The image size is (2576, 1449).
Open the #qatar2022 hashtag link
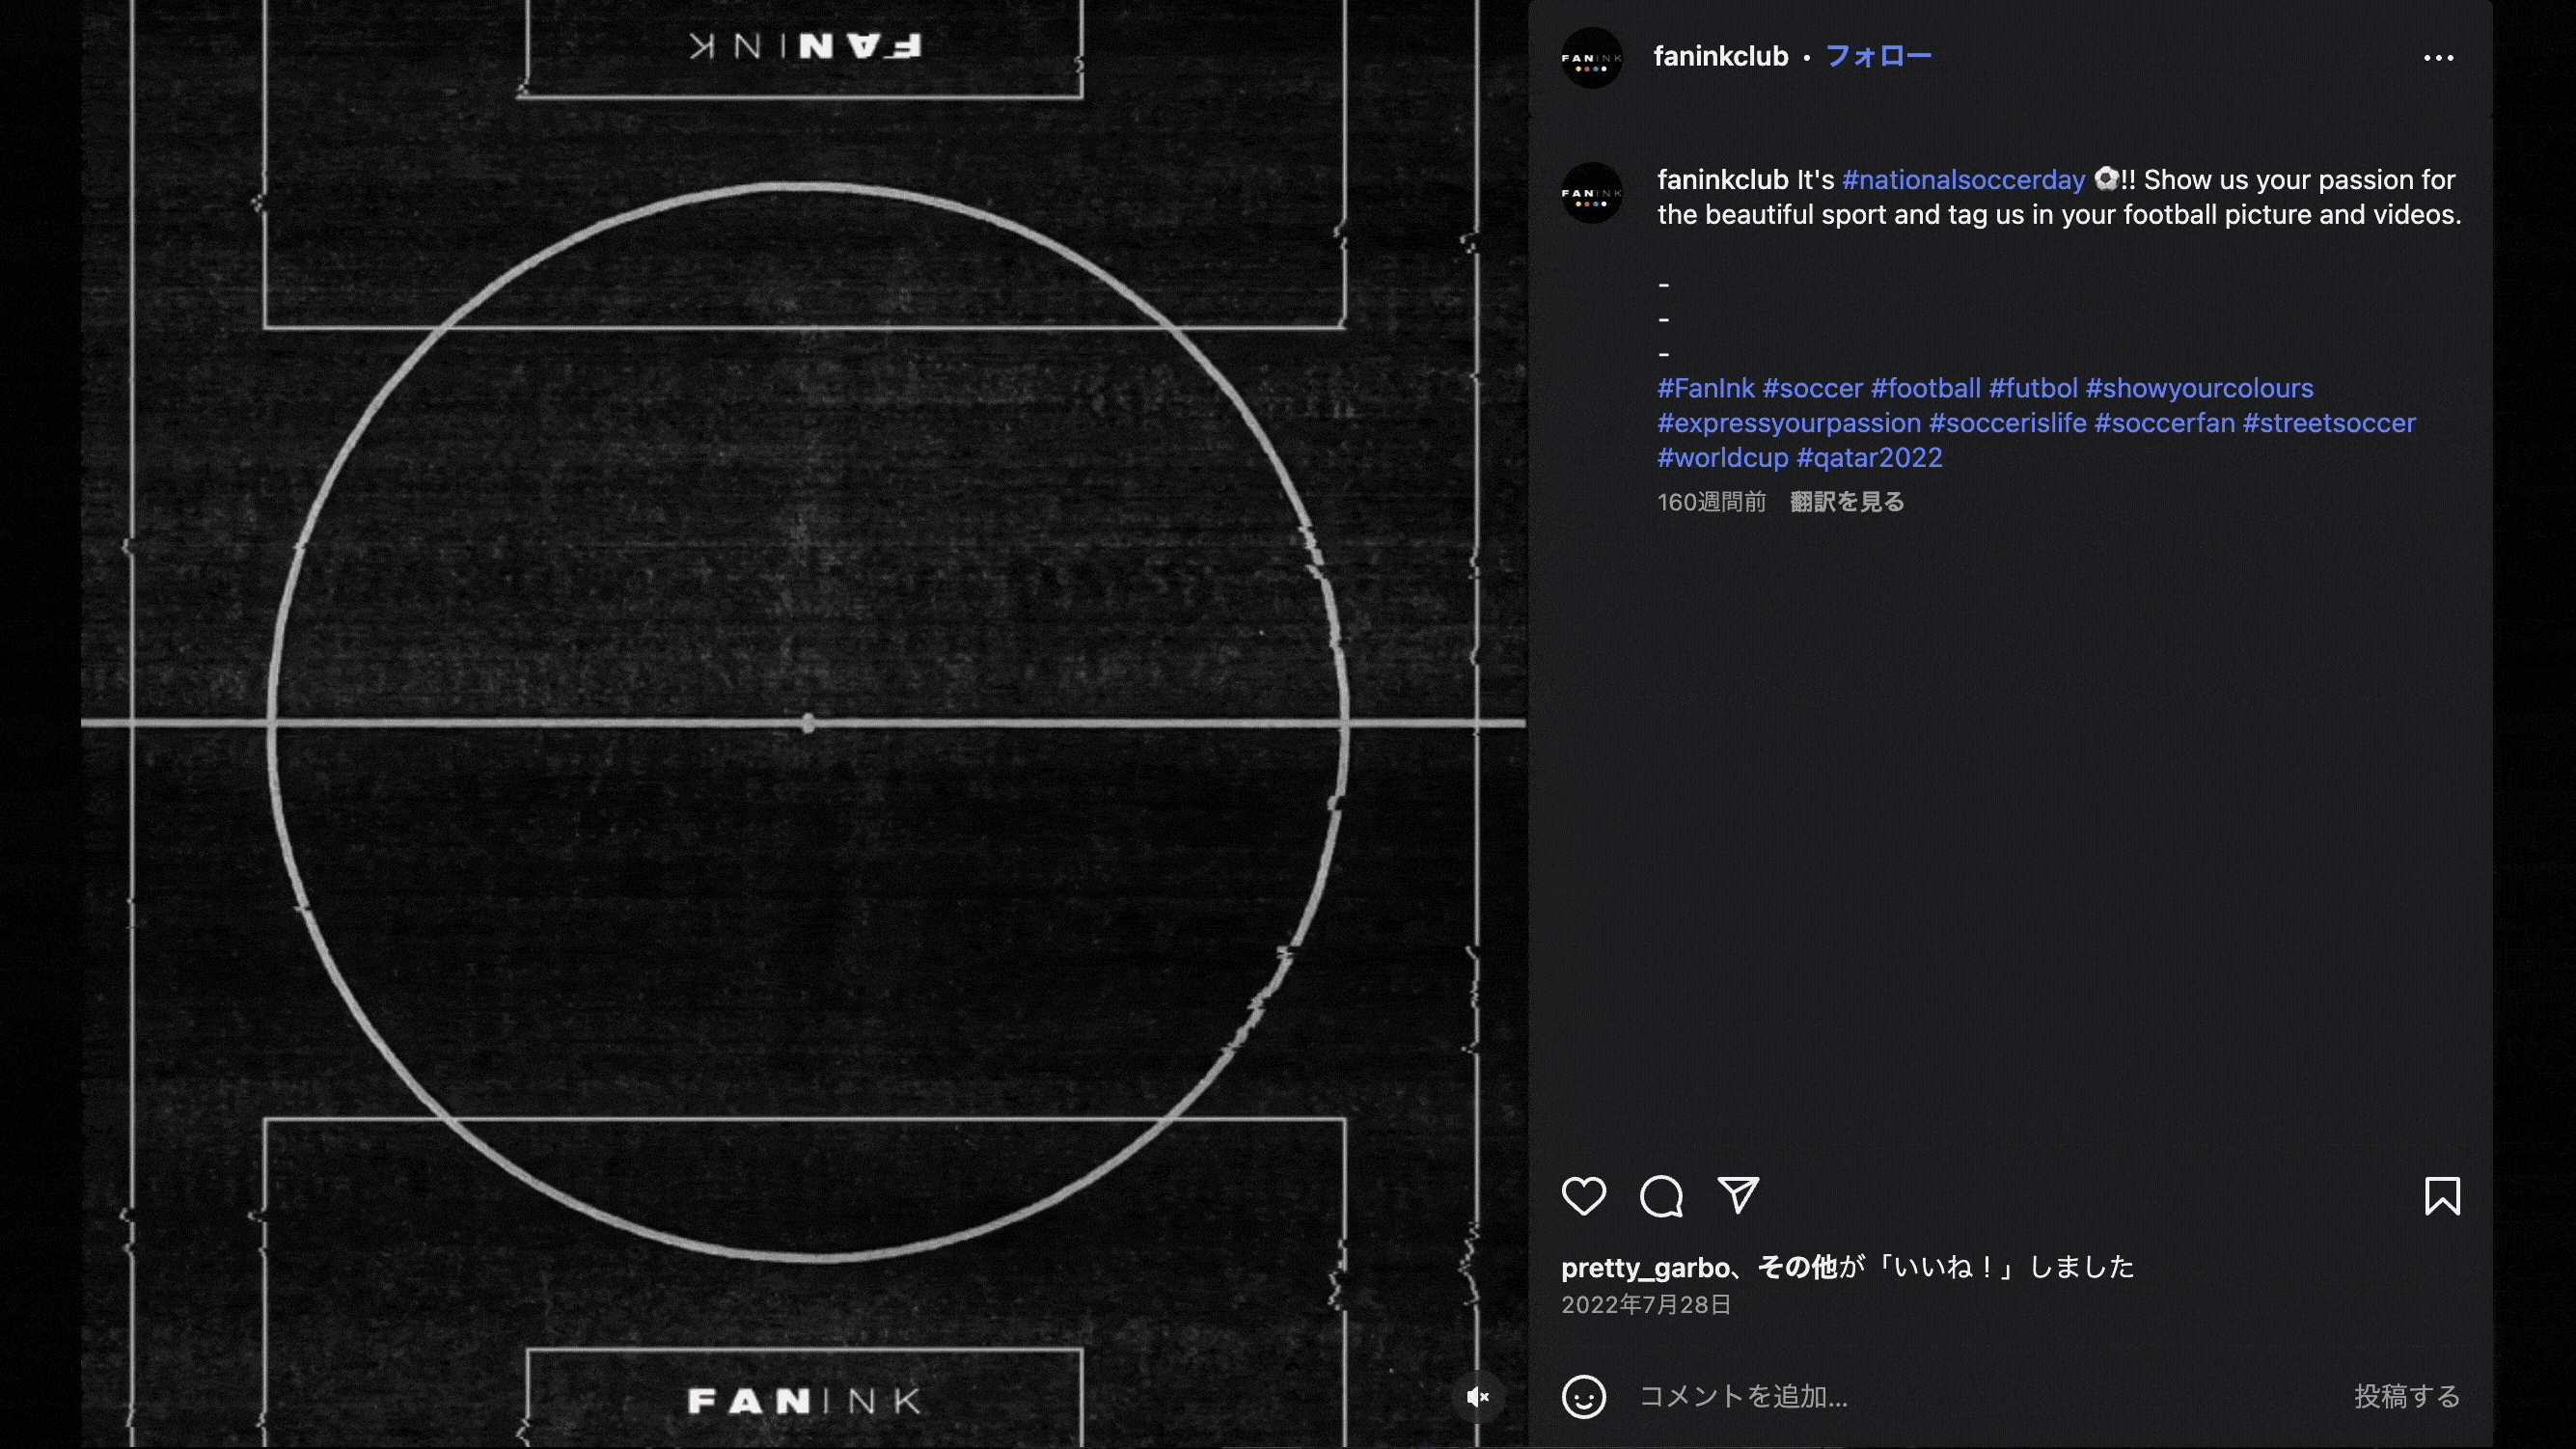1871,457
